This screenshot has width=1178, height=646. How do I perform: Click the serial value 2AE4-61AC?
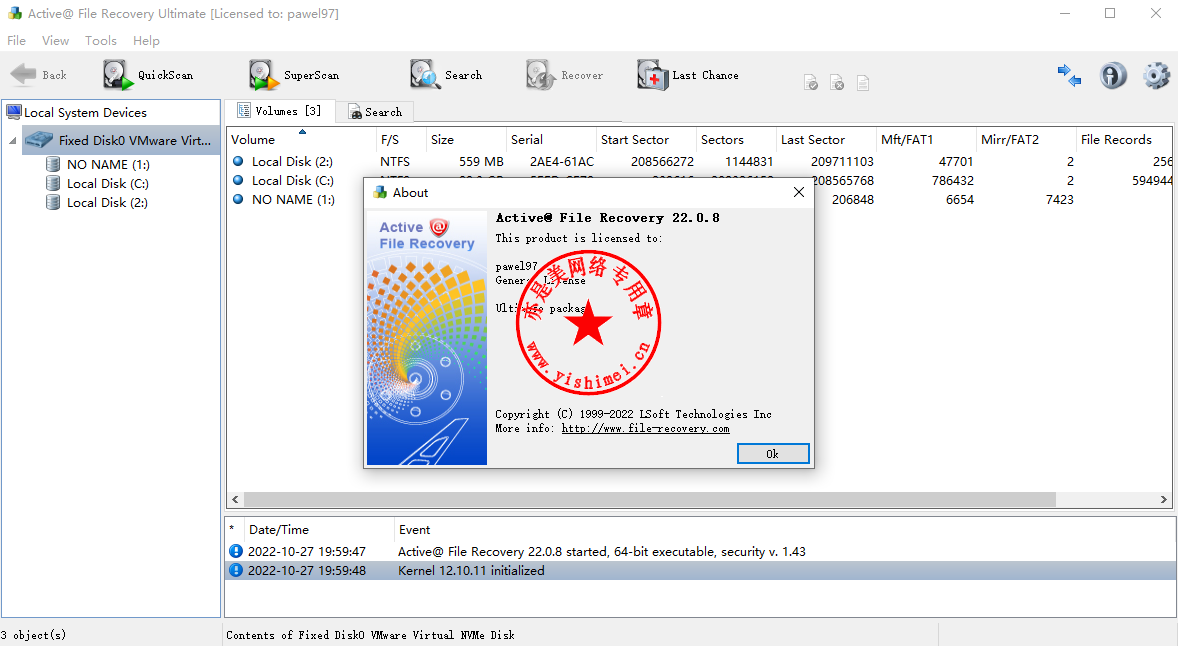(x=562, y=162)
